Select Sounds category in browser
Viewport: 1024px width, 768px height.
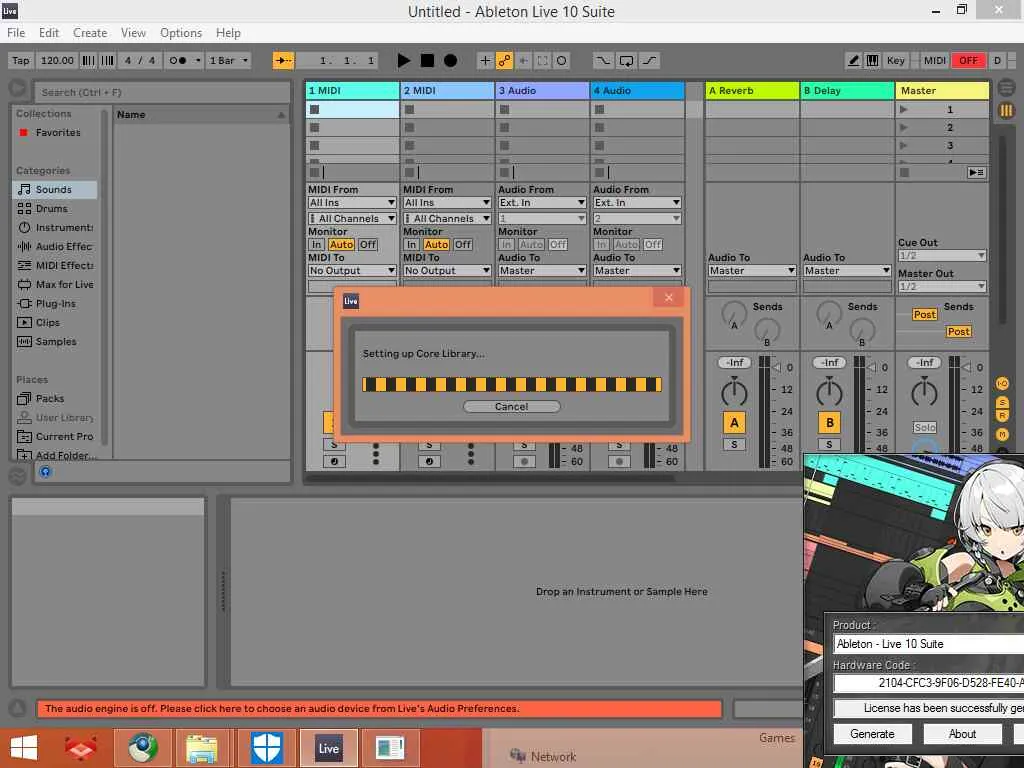click(55, 189)
